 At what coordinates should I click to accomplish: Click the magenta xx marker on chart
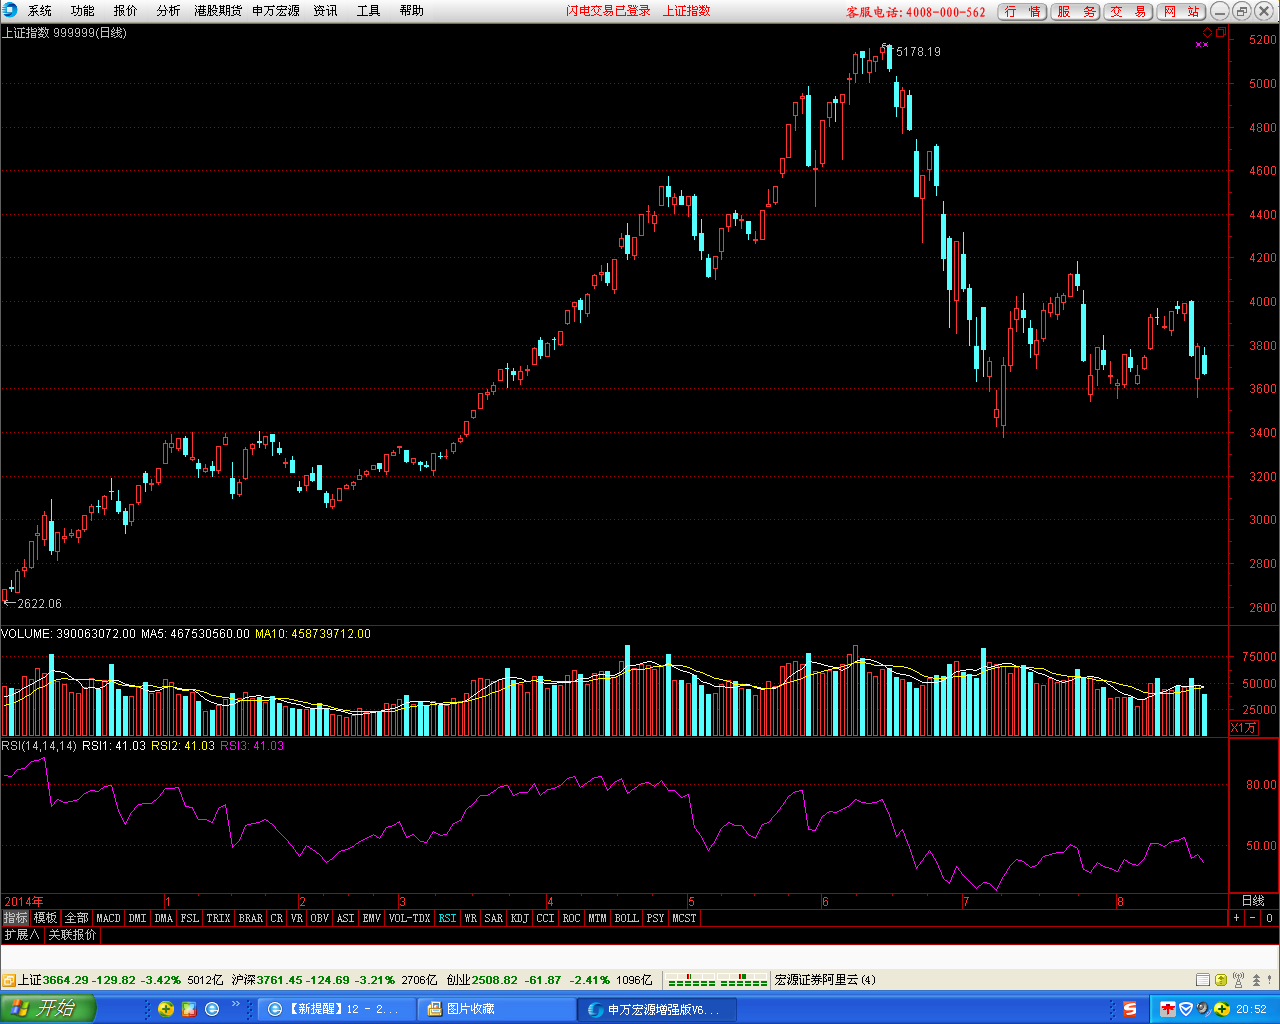pos(1202,44)
